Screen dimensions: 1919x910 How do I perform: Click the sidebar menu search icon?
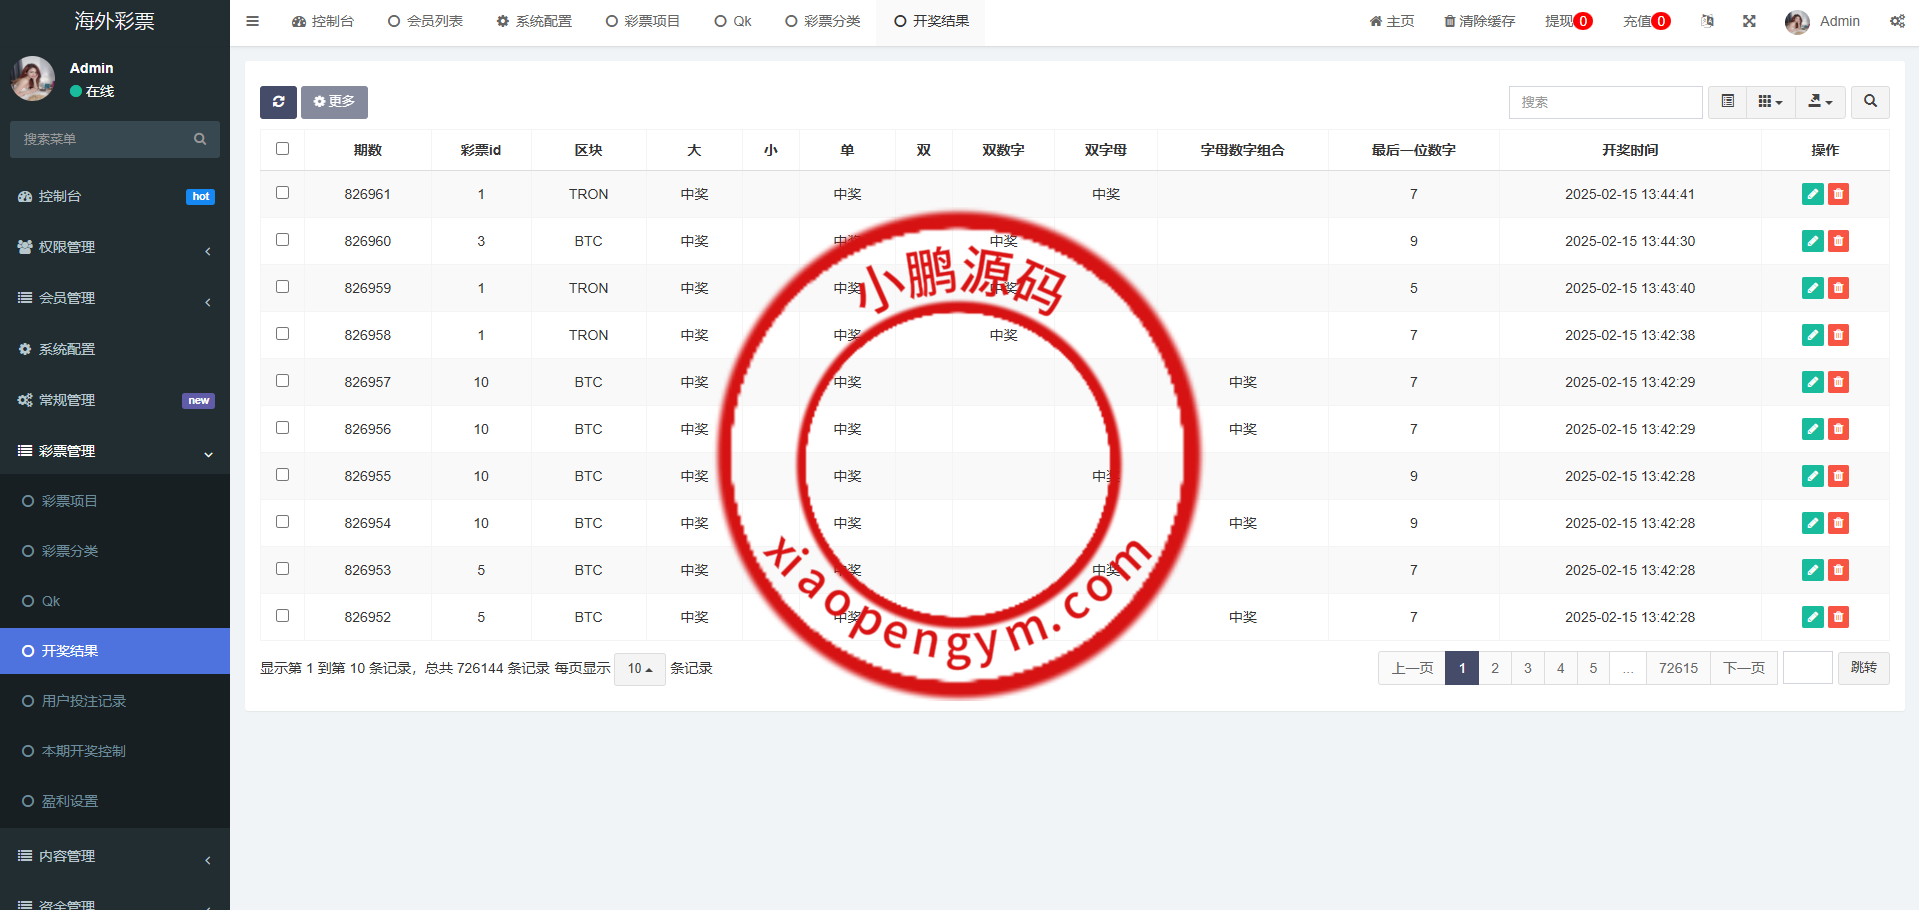(200, 139)
